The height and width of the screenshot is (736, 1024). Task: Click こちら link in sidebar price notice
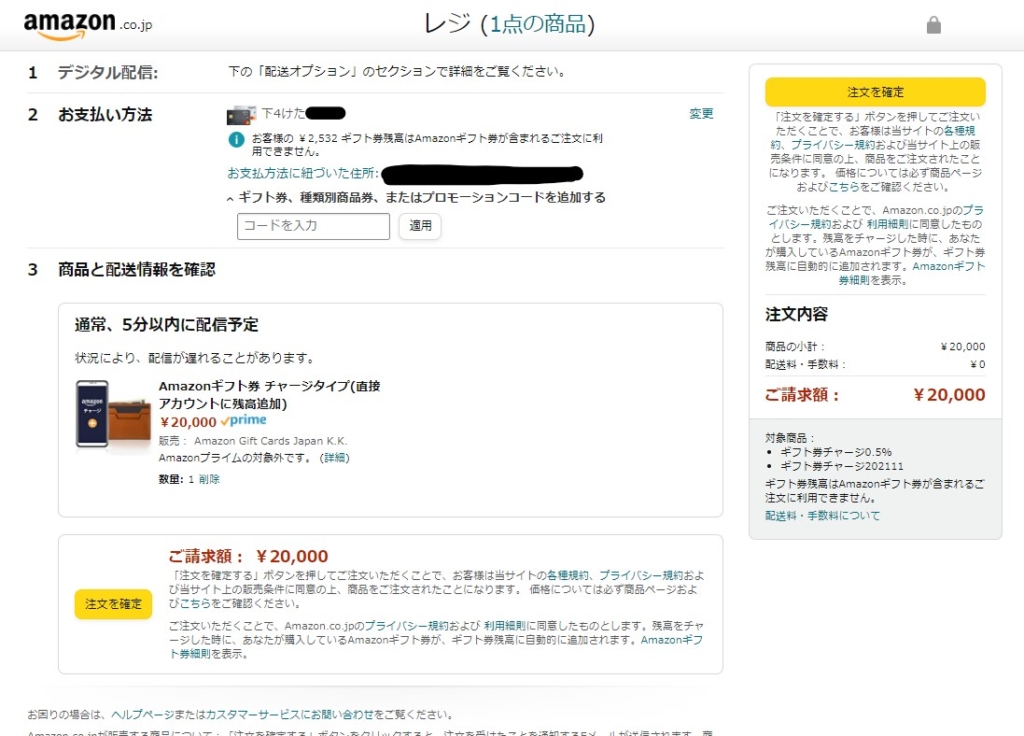[844, 187]
